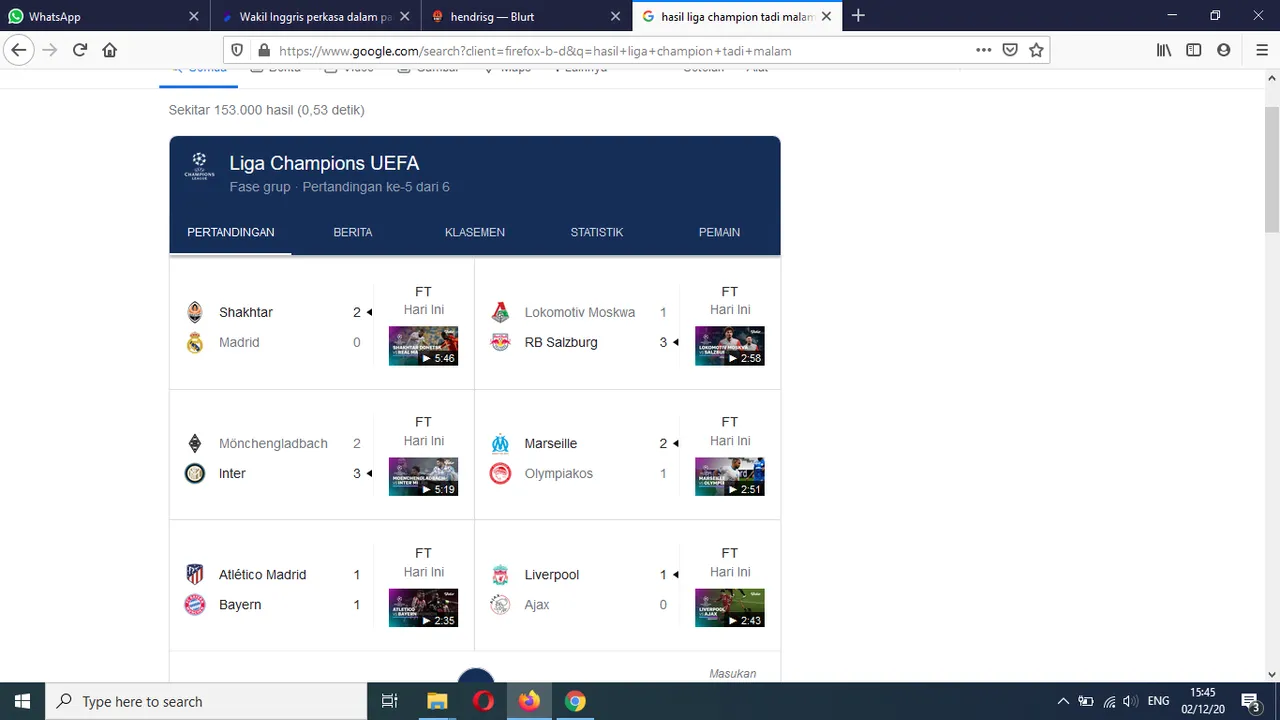Screen dimensions: 1280x720
Task: Show the PEMAIN players tab
Action: 719,232
